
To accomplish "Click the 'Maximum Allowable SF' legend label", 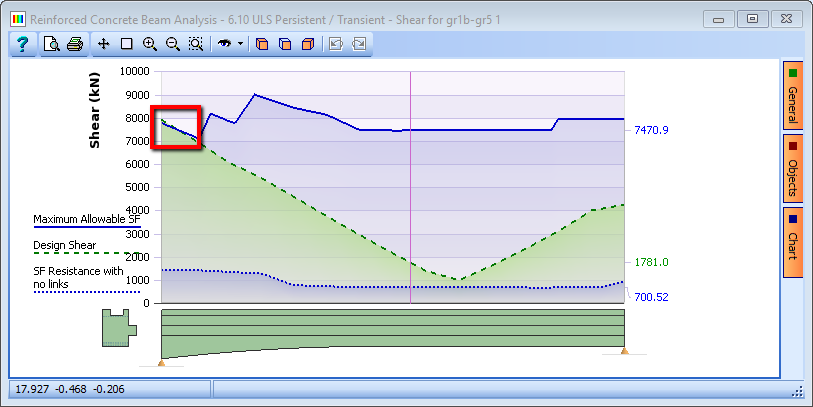I will click(x=87, y=219).
